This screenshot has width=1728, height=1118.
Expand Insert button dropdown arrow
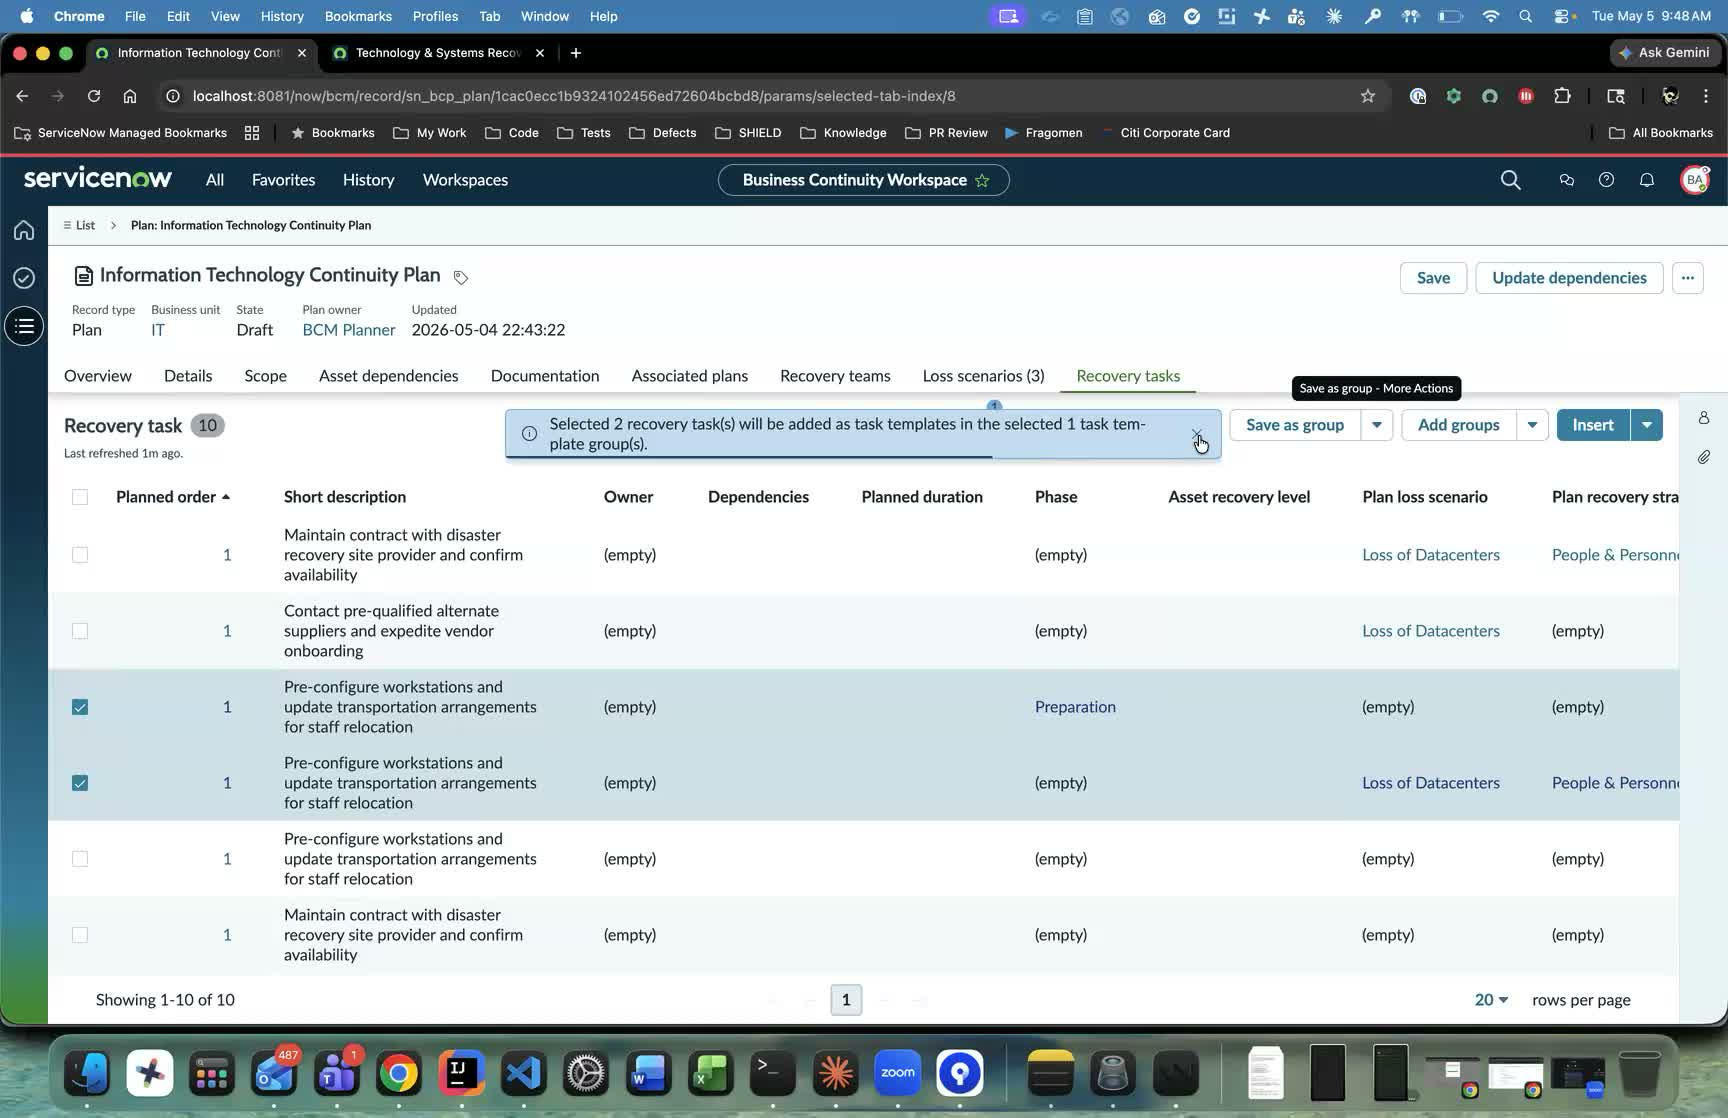pos(1647,425)
